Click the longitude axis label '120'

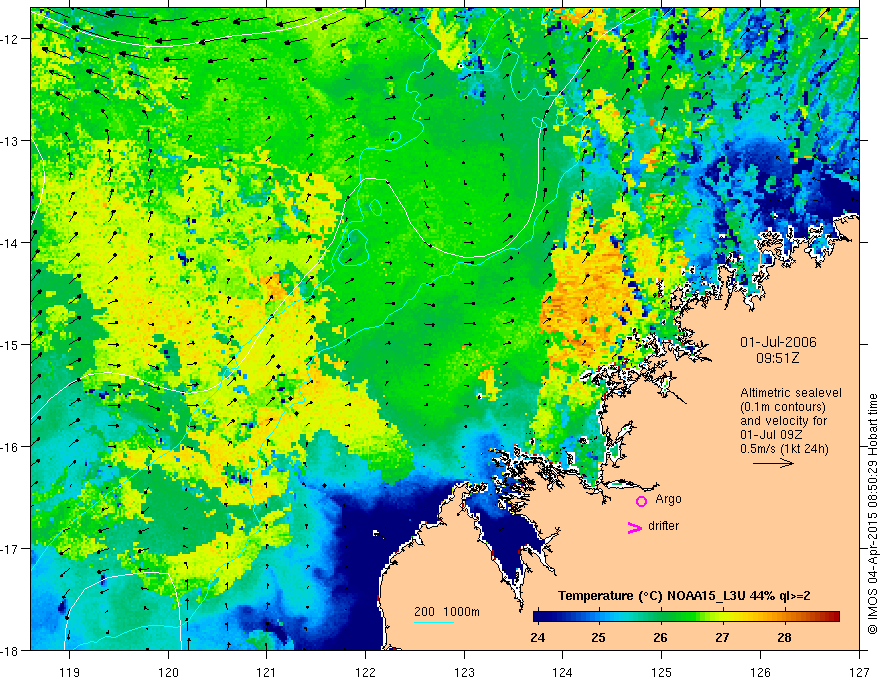click(168, 673)
